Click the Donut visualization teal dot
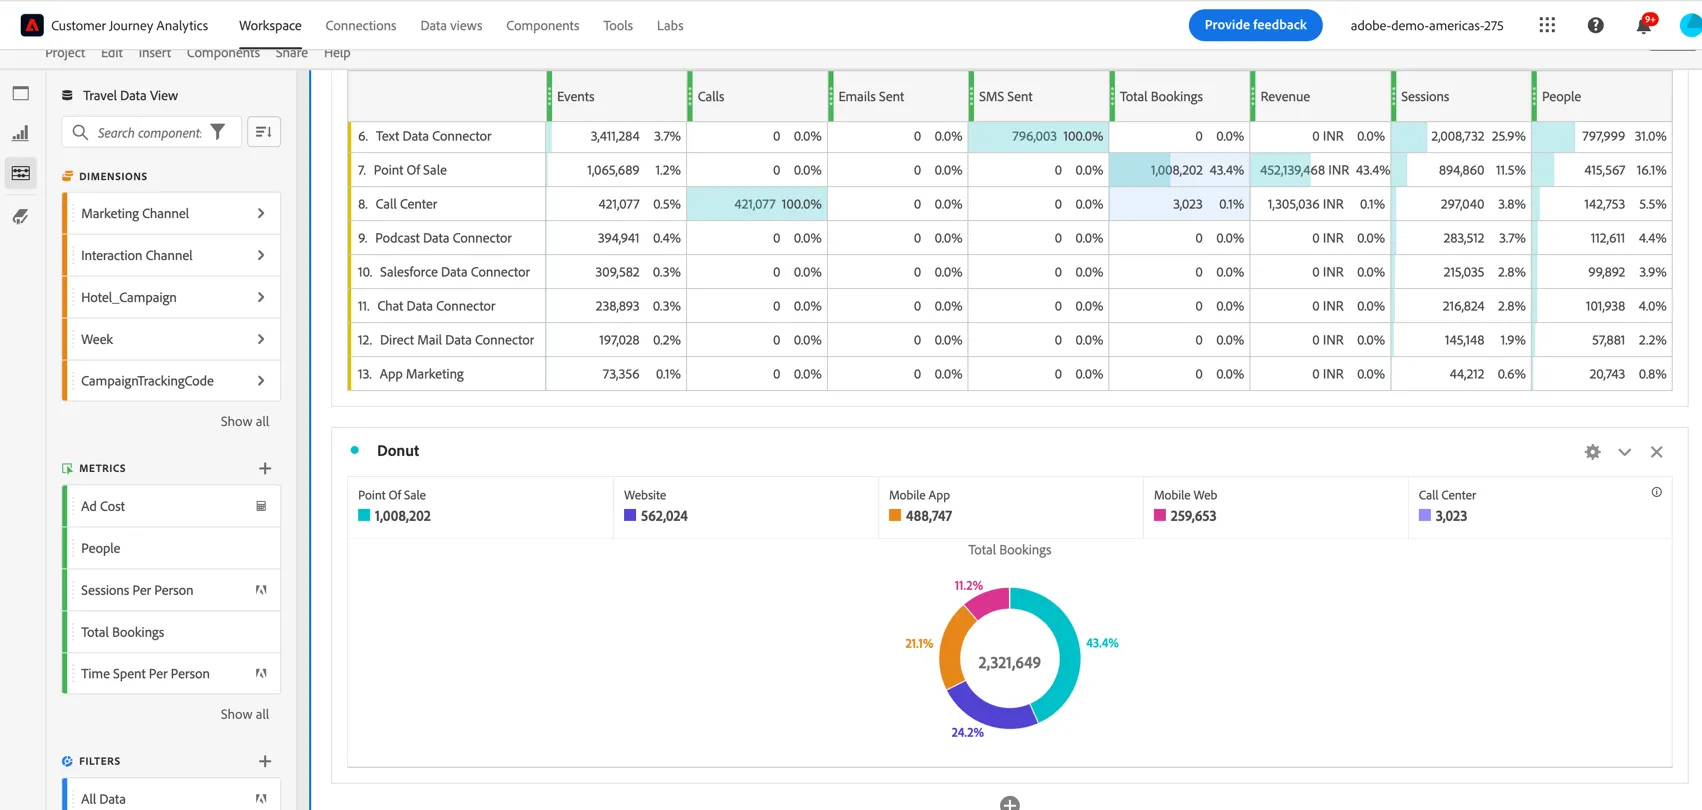1702x810 pixels. click(x=355, y=450)
